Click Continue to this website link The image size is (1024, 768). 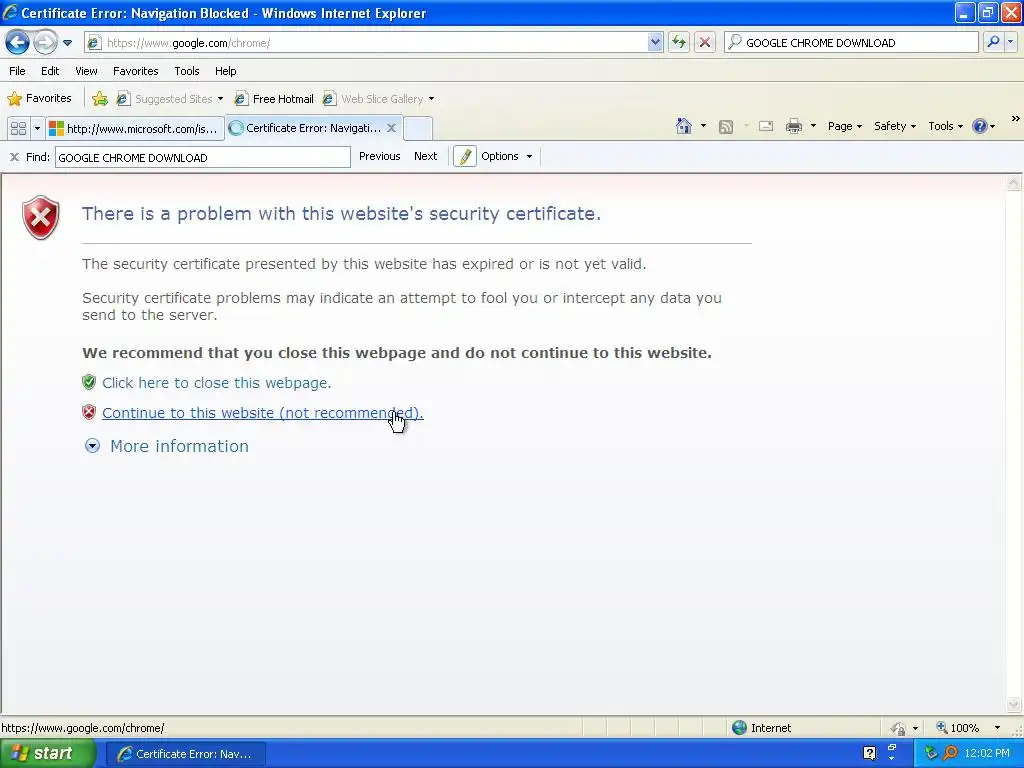[x=263, y=413]
